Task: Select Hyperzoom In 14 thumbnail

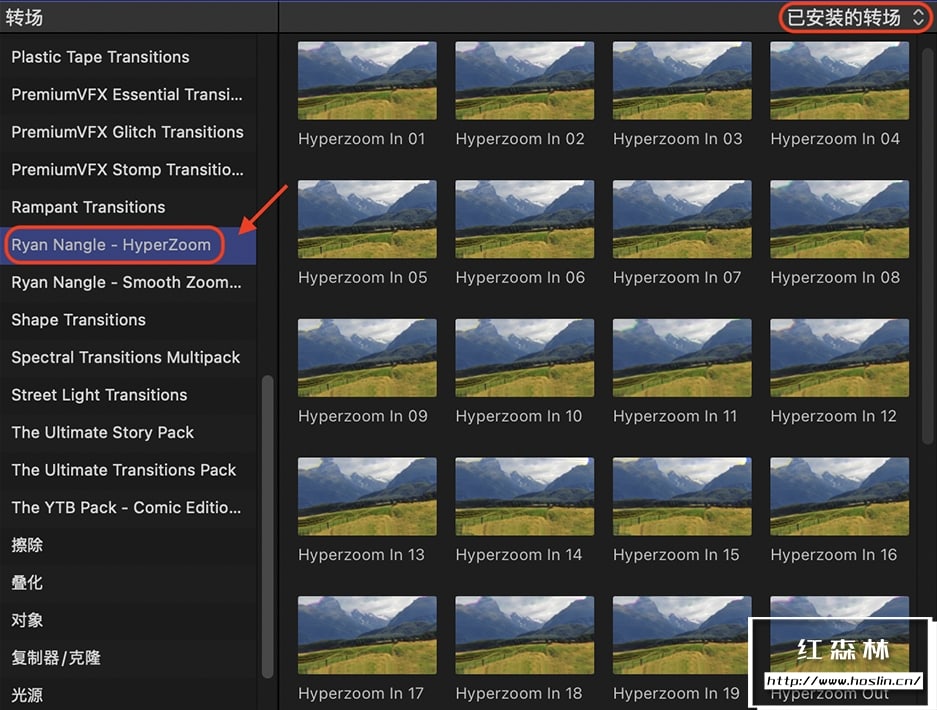Action: pyautogui.click(x=525, y=496)
